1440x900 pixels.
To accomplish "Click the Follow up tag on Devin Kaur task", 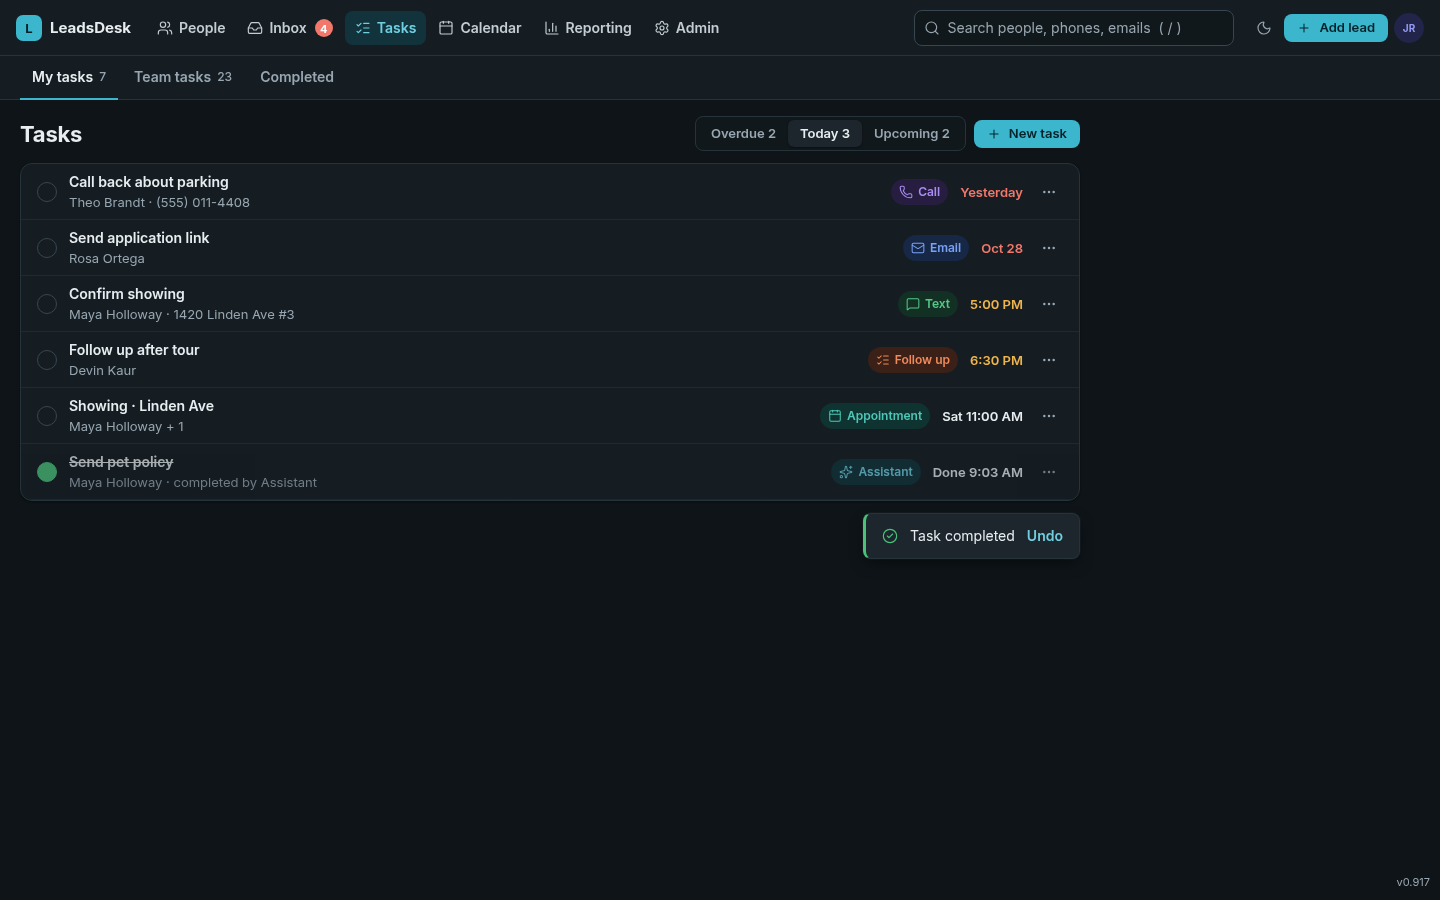I will 913,360.
